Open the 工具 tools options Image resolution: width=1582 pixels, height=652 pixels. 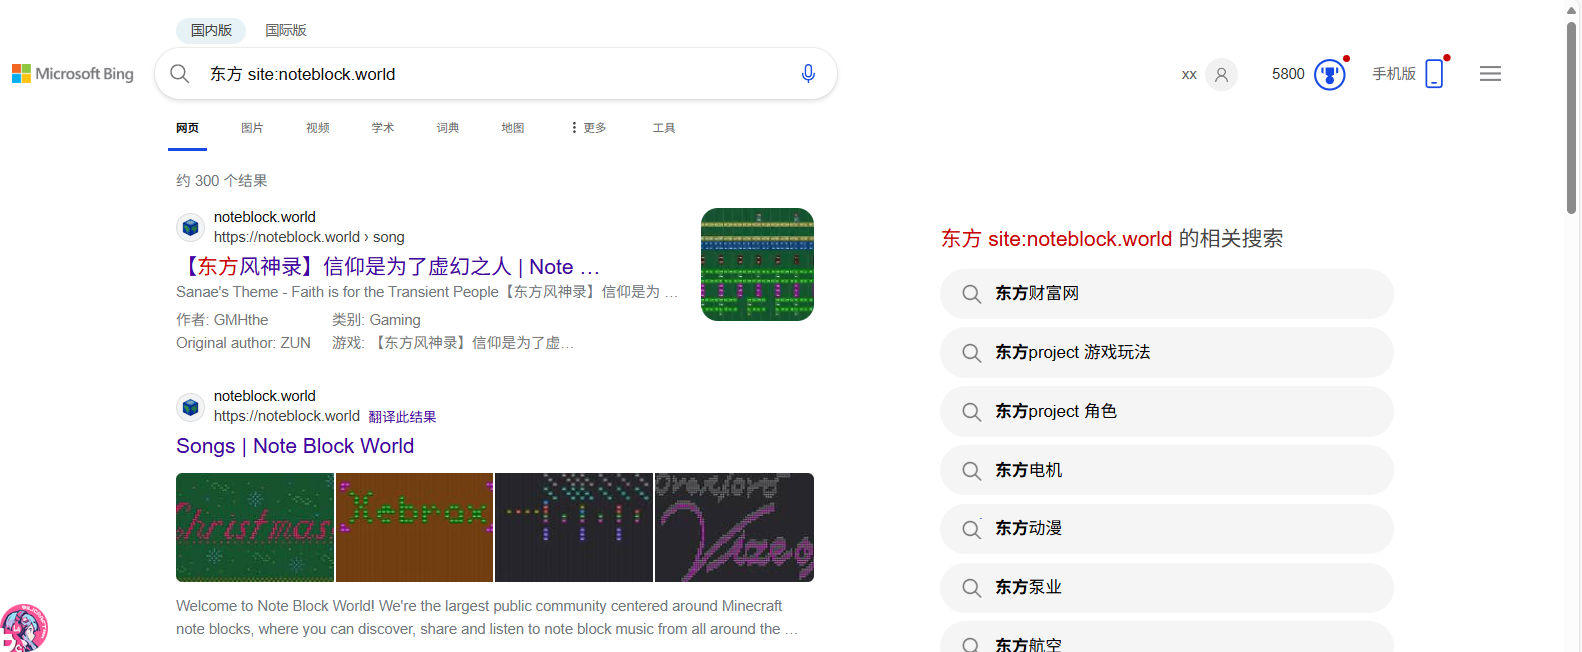664,128
